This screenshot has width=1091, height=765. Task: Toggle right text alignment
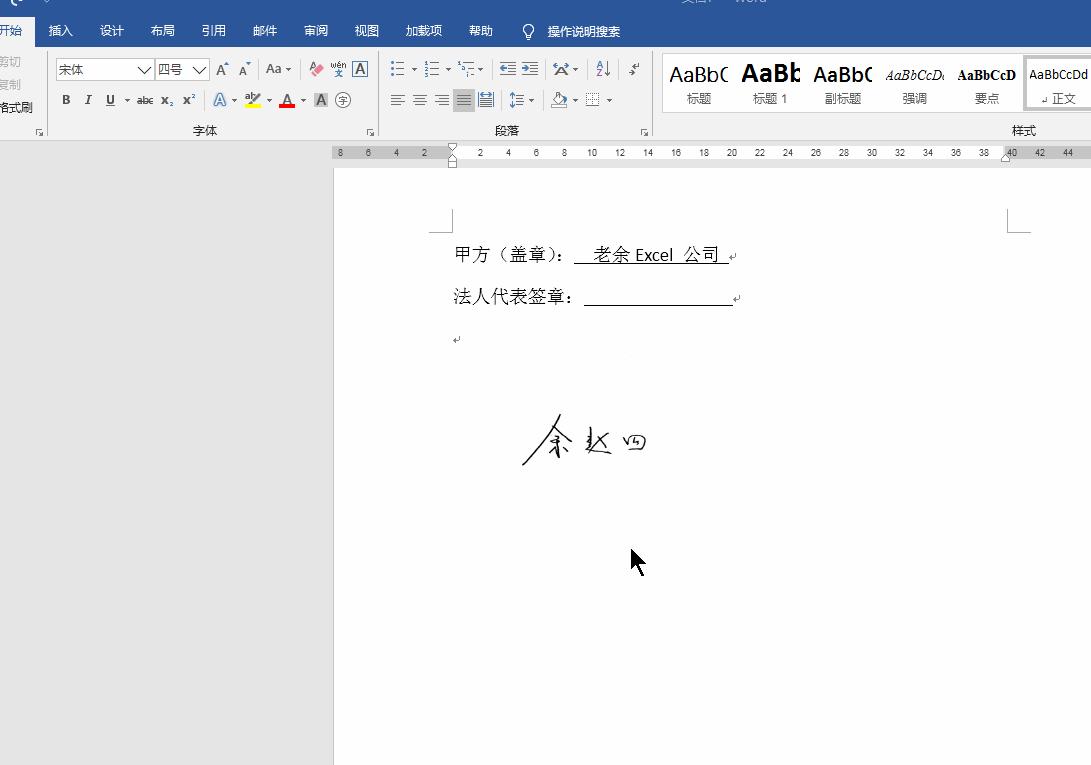coord(441,100)
